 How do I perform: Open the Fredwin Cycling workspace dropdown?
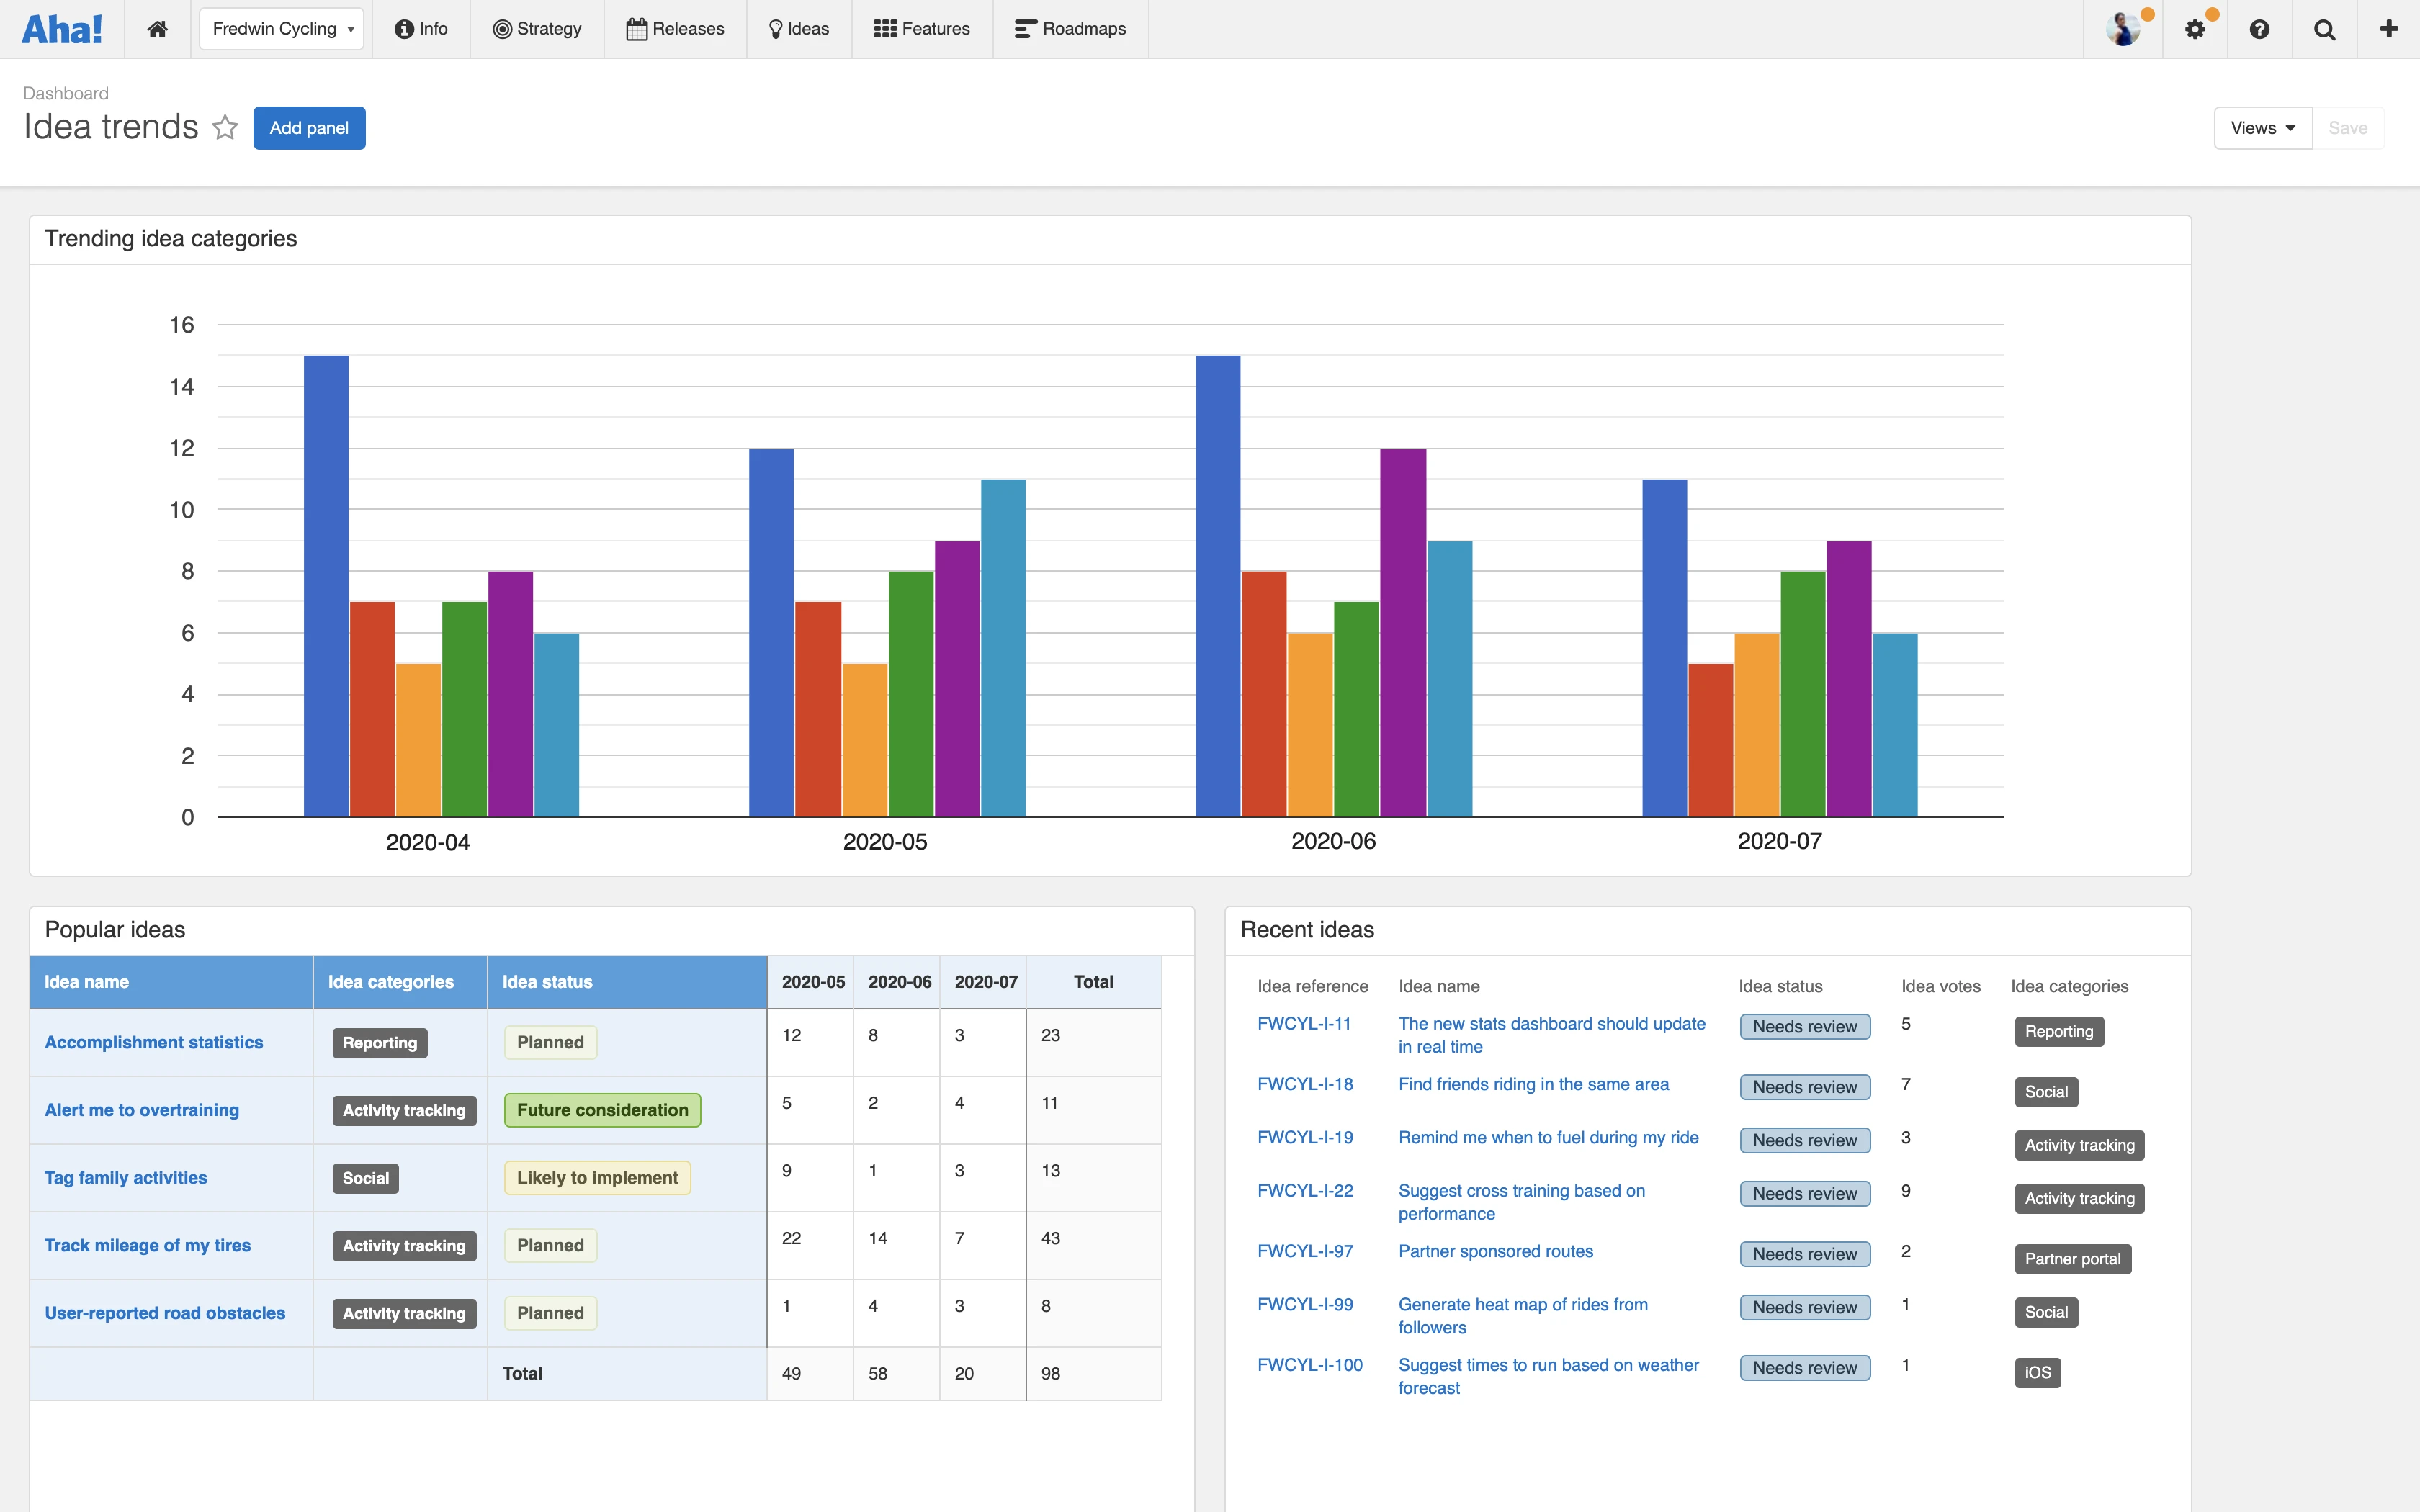click(282, 29)
